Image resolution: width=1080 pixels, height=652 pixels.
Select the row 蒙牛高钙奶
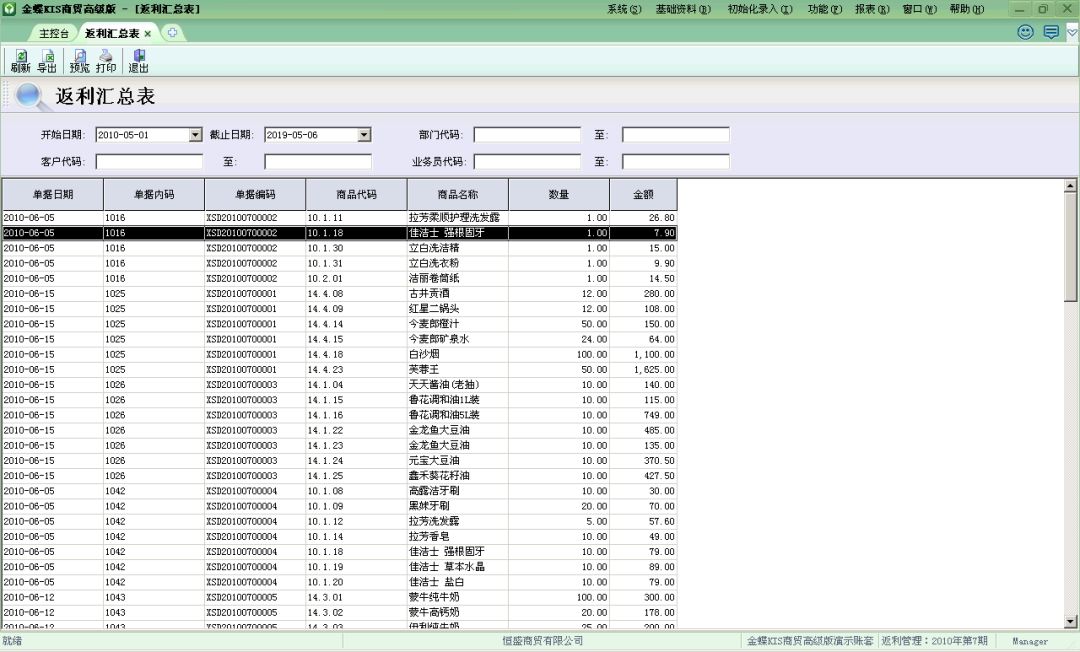[340, 612]
